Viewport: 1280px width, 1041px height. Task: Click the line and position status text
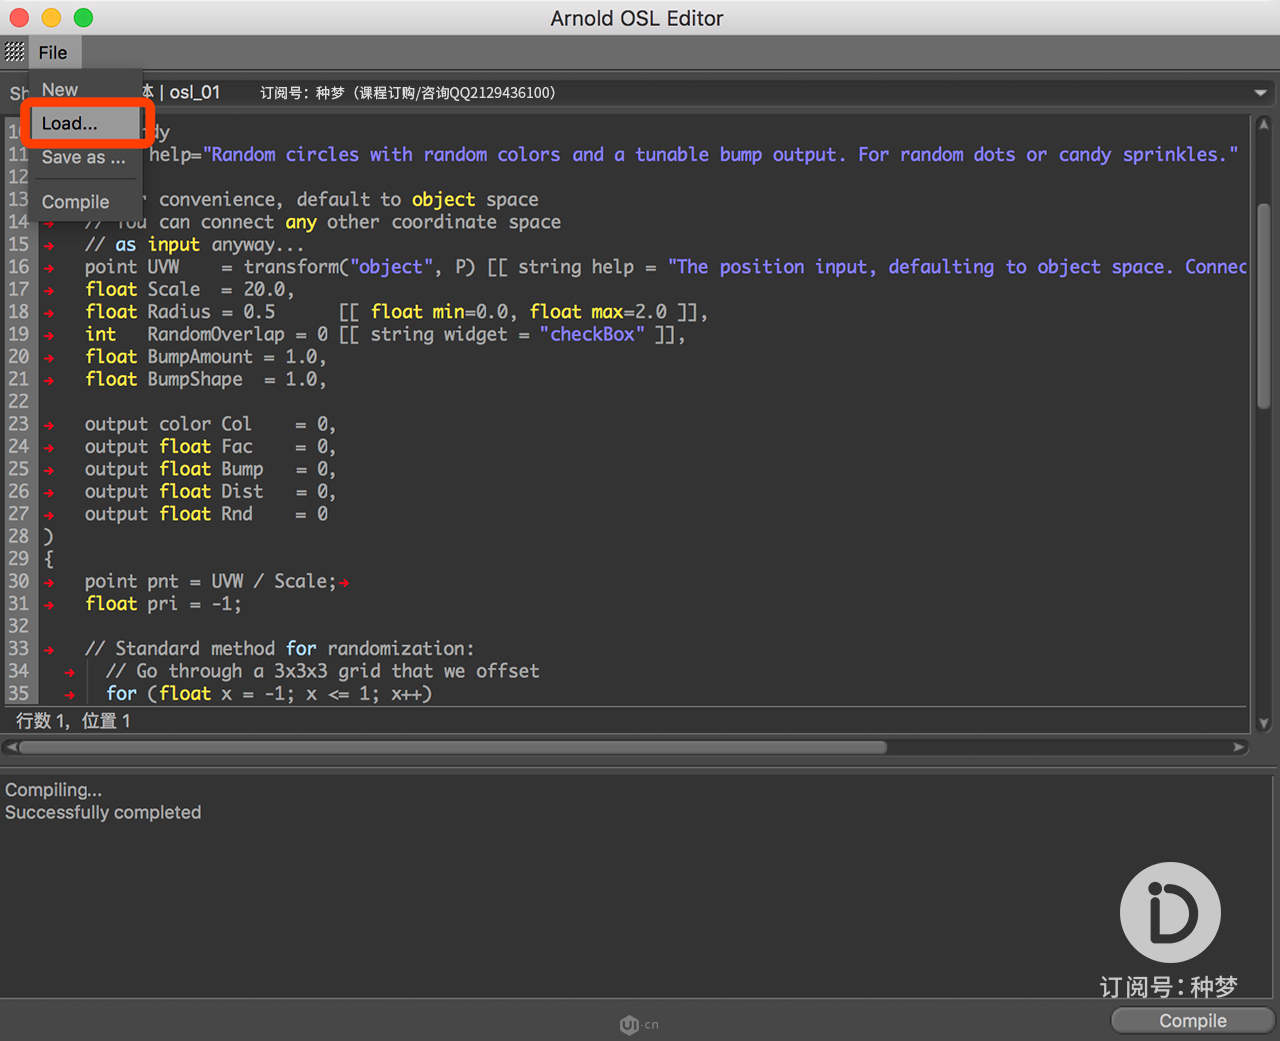click(x=73, y=721)
